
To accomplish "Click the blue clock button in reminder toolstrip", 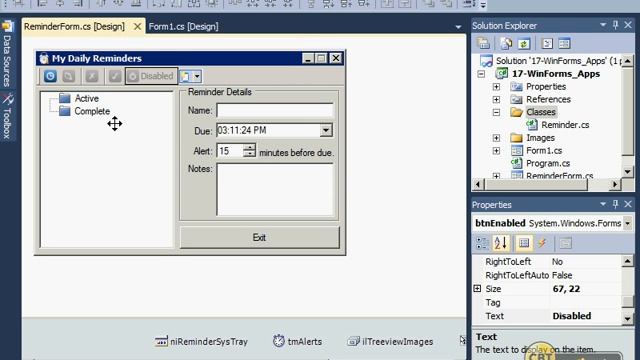I will pyautogui.click(x=50, y=76).
